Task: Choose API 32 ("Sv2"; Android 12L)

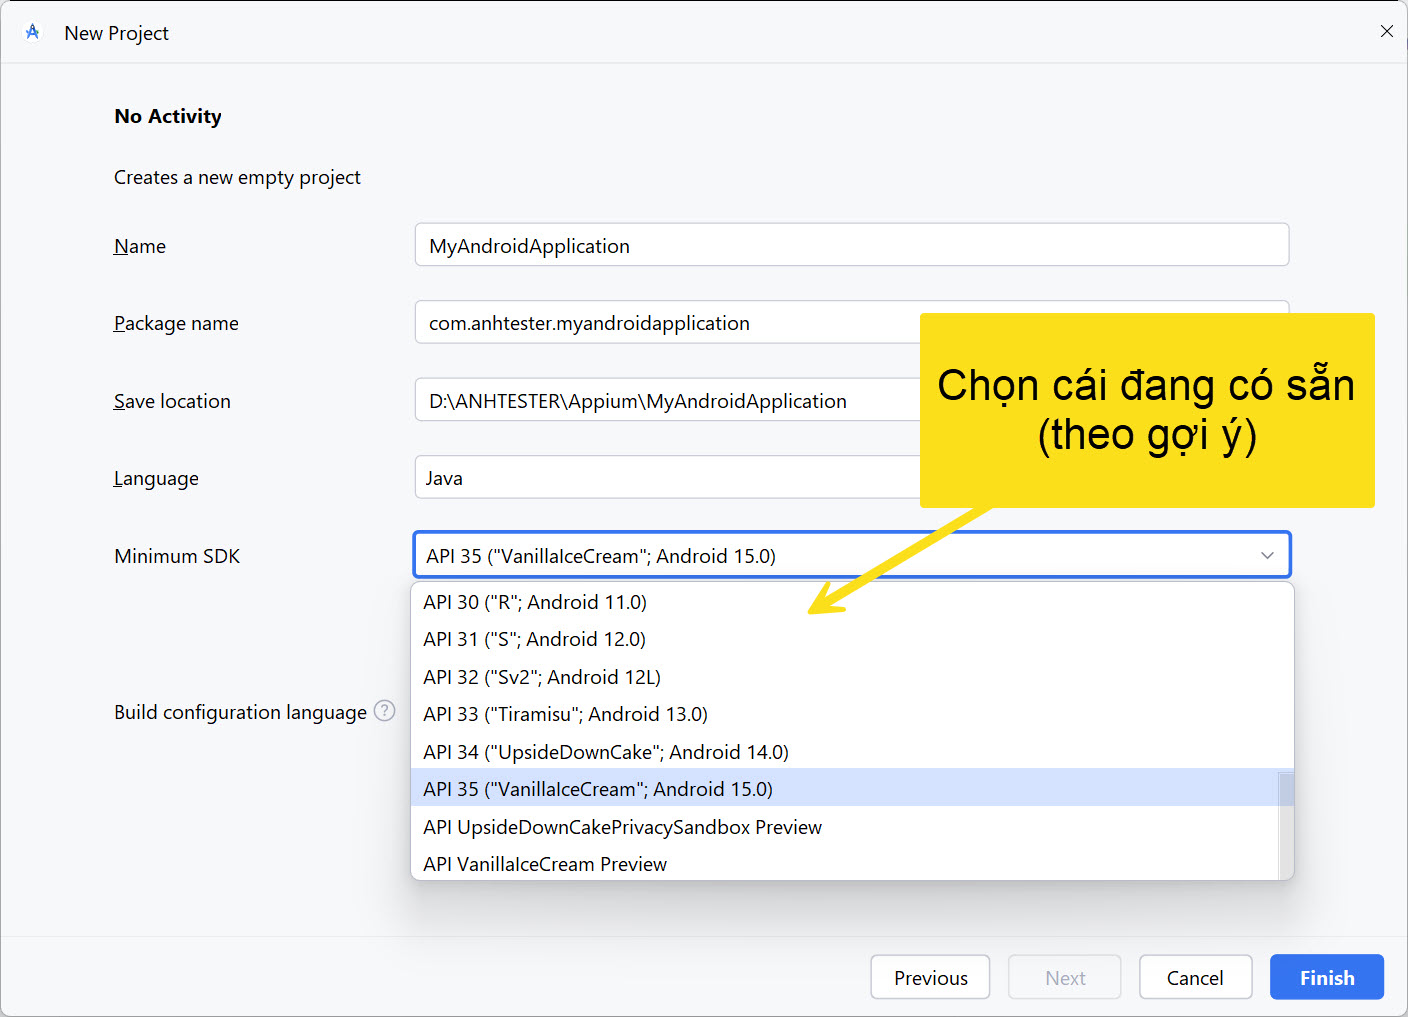Action: pyautogui.click(x=852, y=677)
